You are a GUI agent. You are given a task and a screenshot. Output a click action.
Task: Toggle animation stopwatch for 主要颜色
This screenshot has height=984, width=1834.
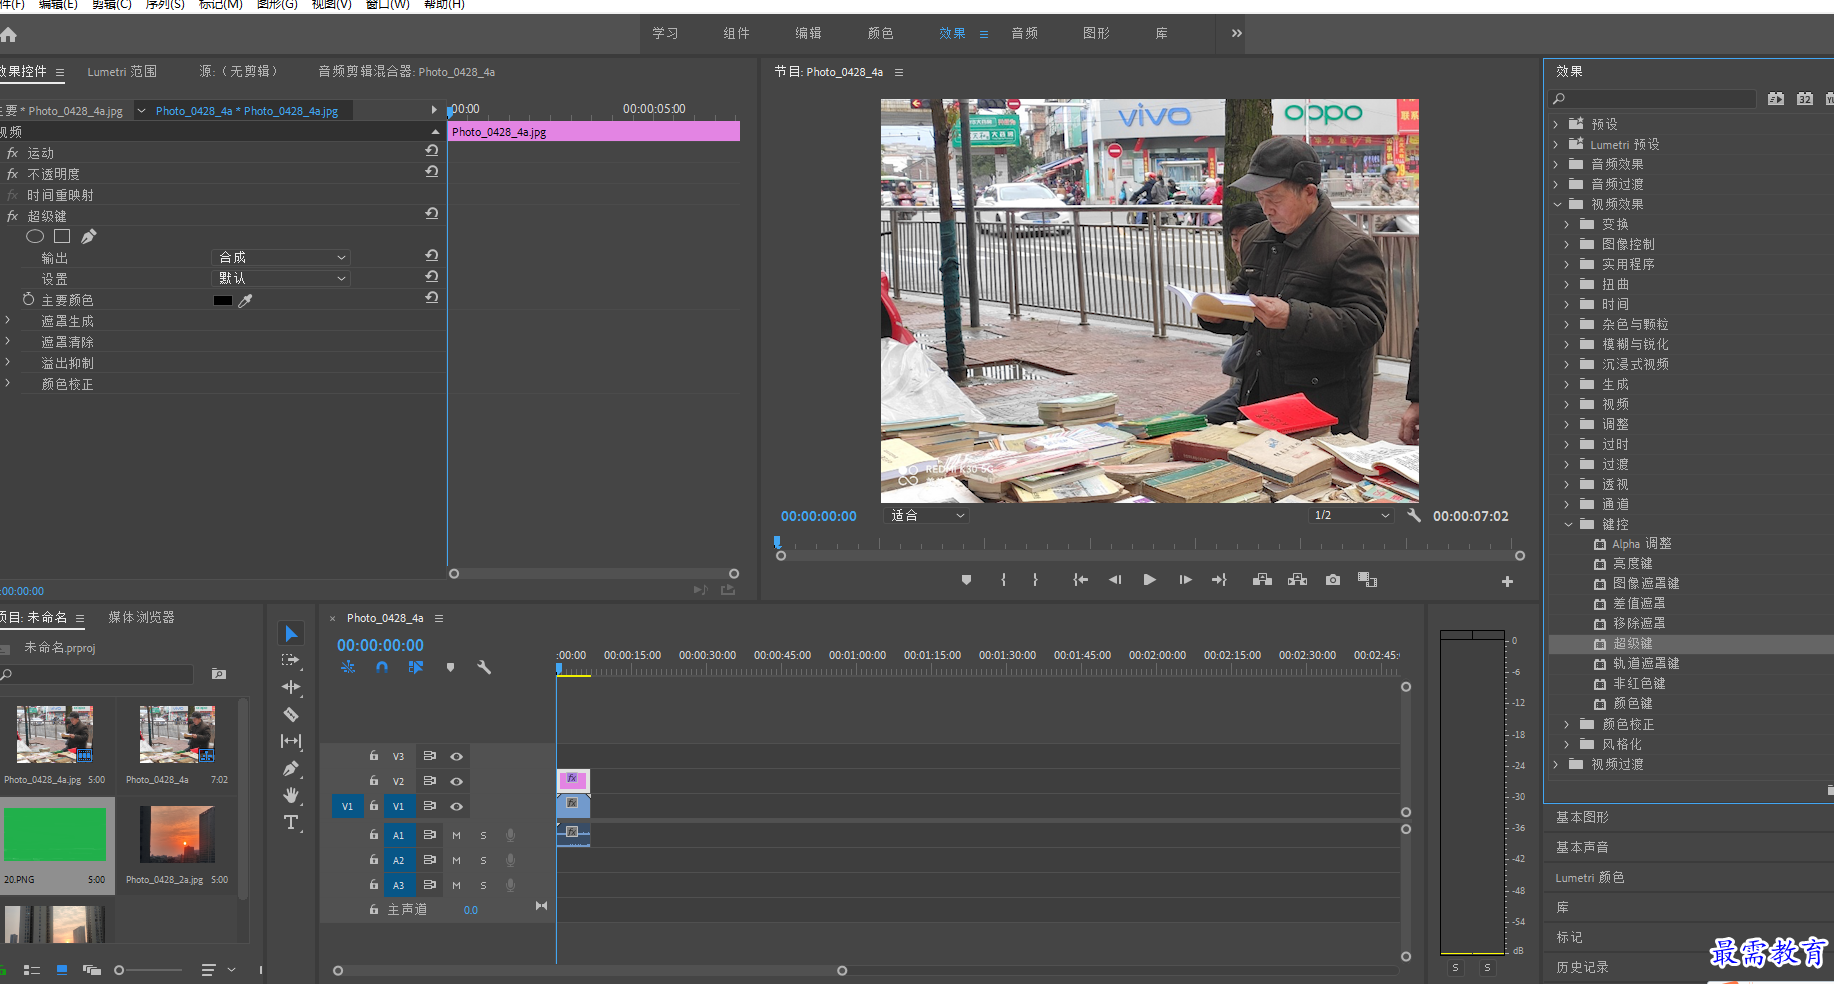click(28, 300)
